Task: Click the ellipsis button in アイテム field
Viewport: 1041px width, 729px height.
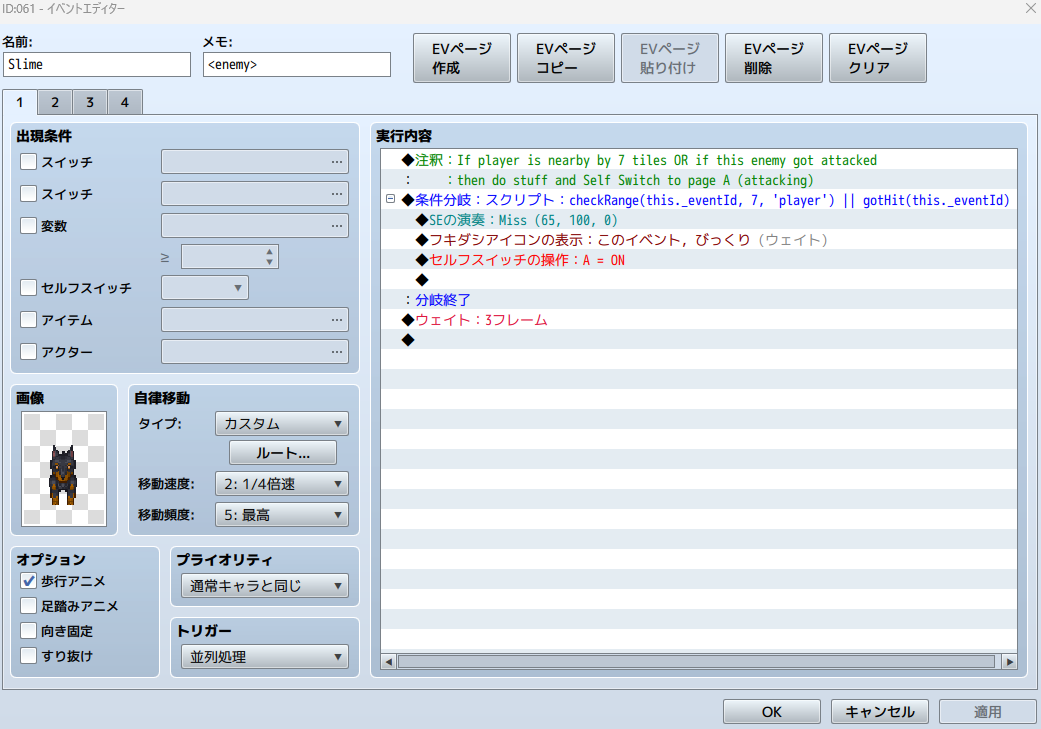Action: pyautogui.click(x=337, y=319)
